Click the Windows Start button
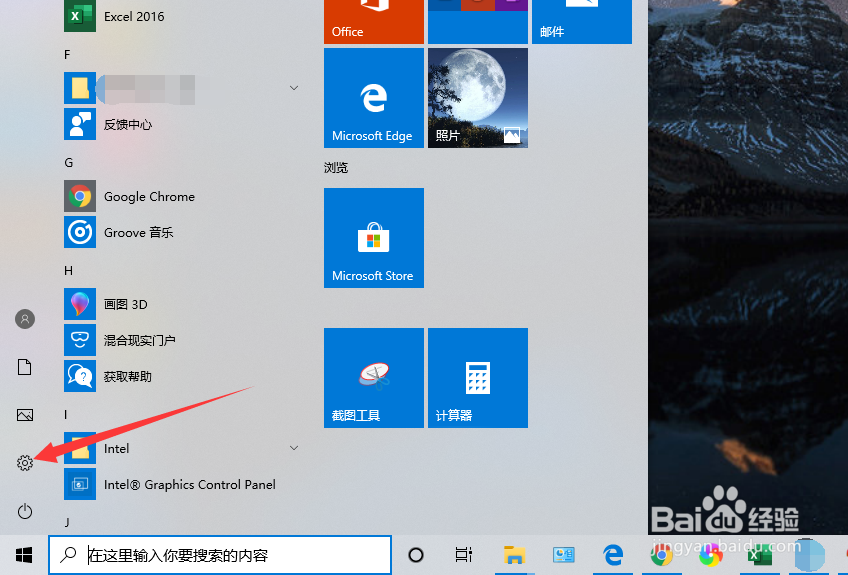848x575 pixels. tap(24, 555)
